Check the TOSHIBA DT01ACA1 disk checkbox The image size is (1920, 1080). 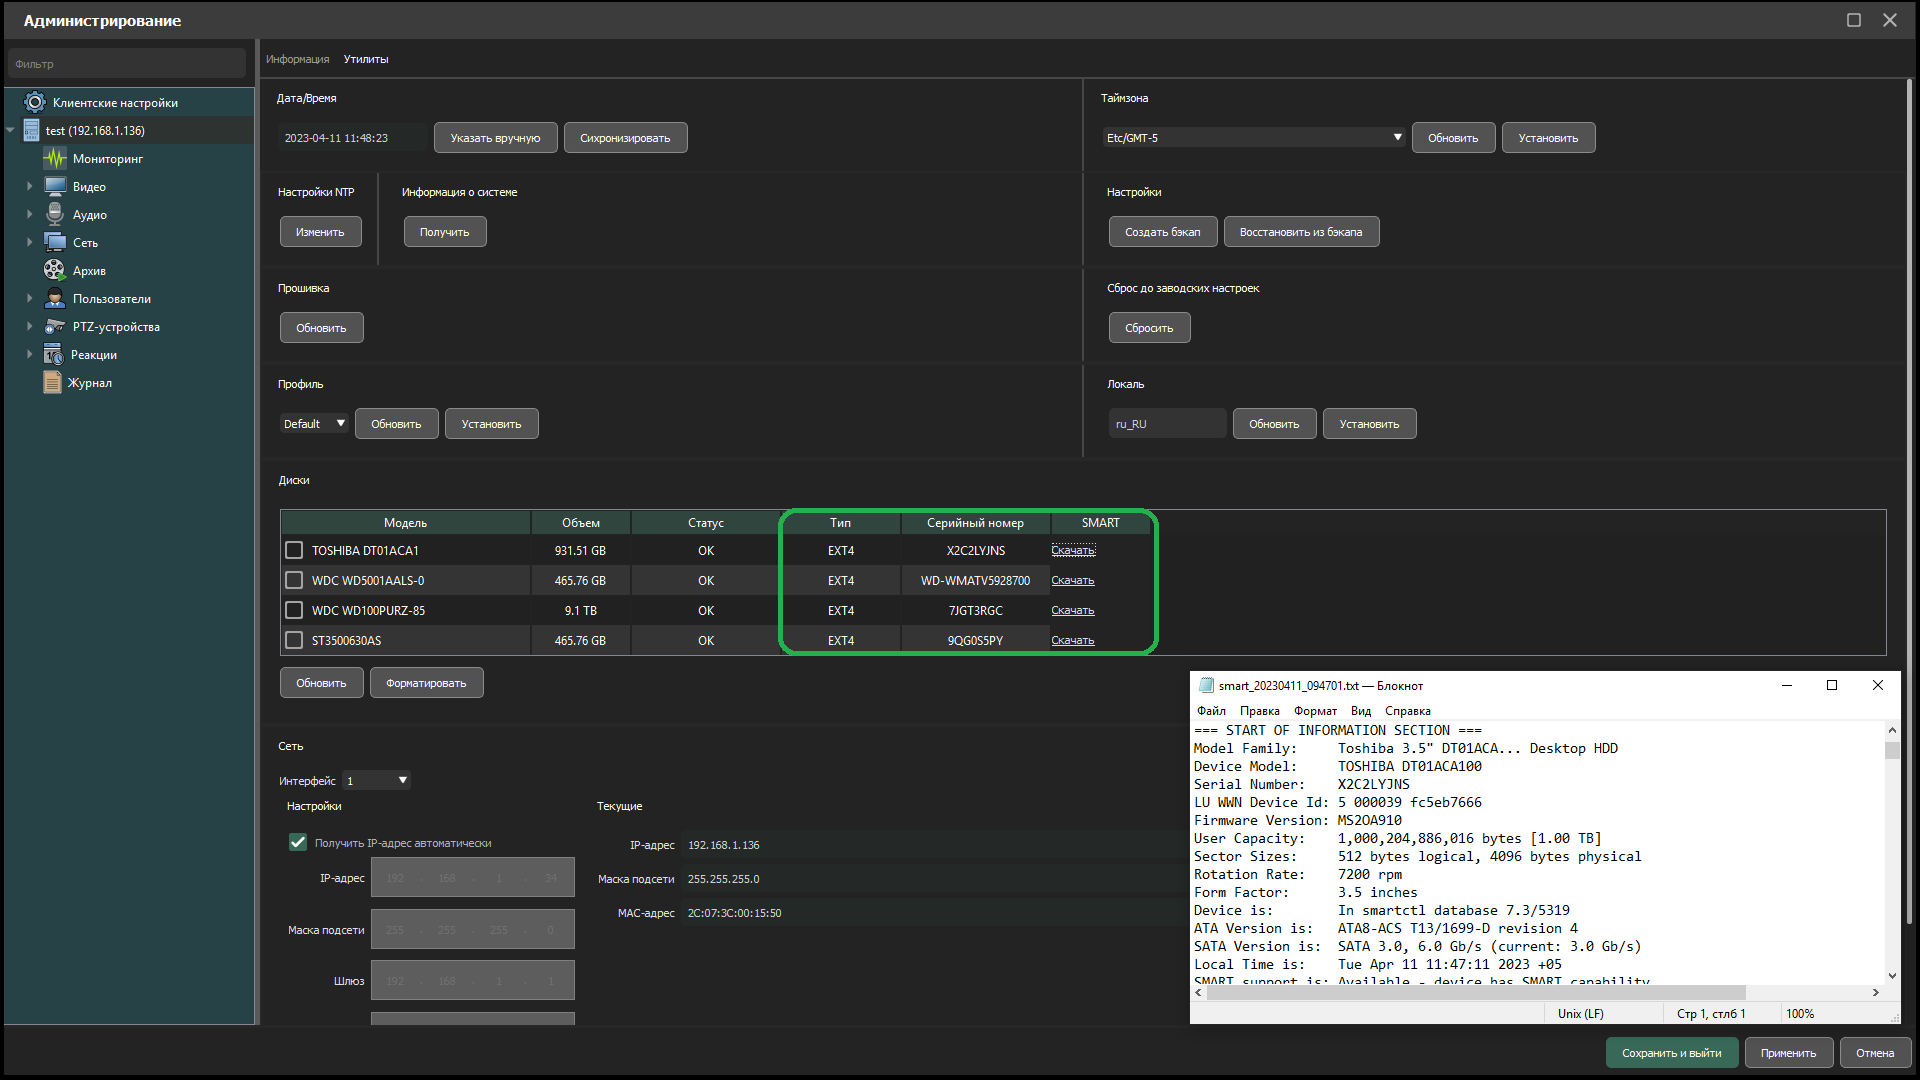tap(294, 550)
